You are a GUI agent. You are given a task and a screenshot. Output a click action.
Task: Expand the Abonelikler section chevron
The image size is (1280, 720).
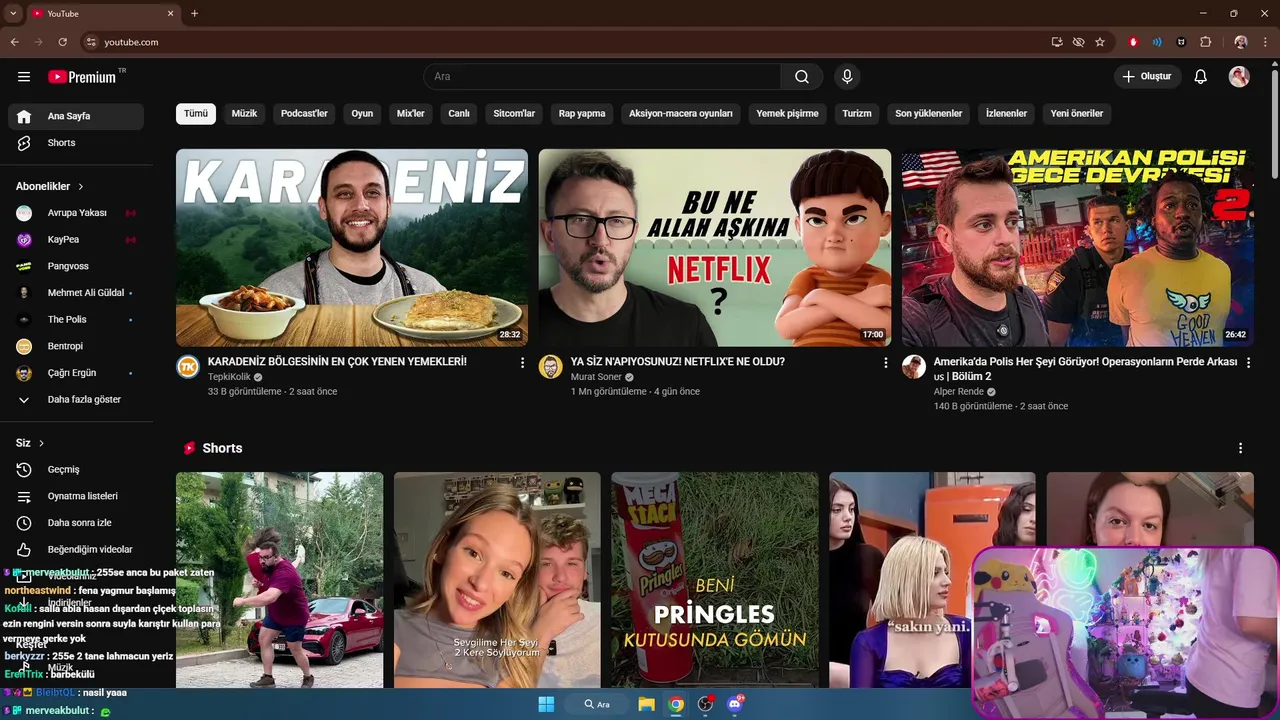pyautogui.click(x=81, y=186)
